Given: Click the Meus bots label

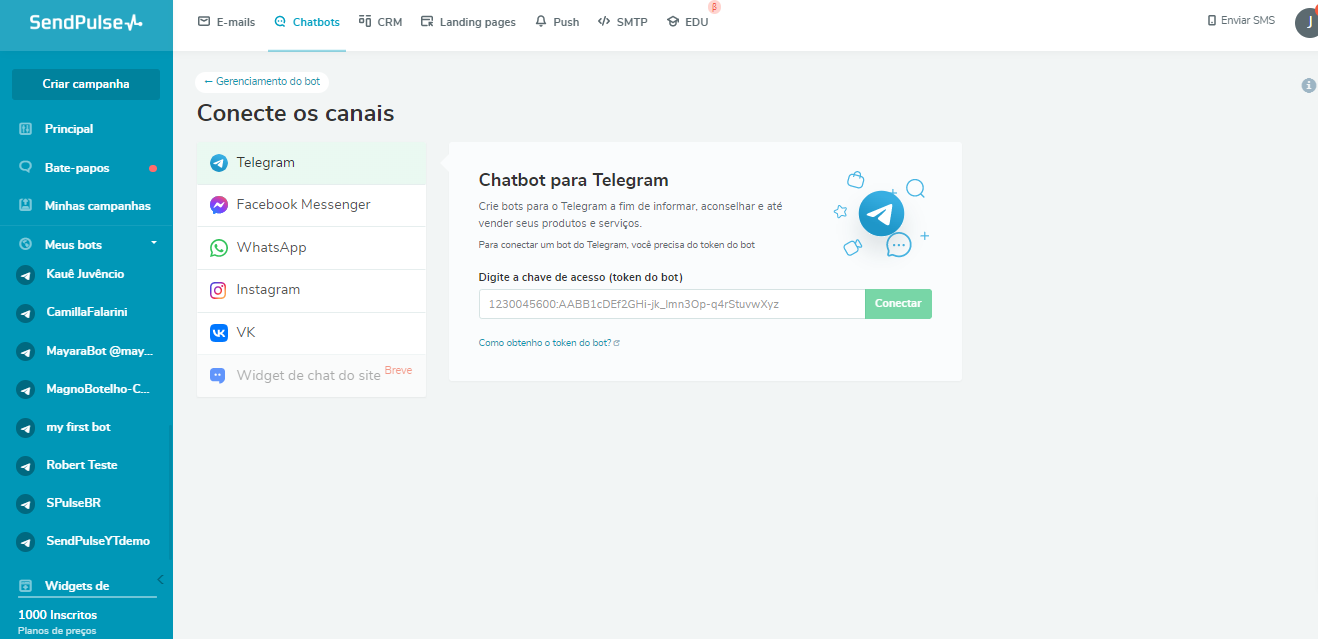Looking at the screenshot, I should 73,244.
